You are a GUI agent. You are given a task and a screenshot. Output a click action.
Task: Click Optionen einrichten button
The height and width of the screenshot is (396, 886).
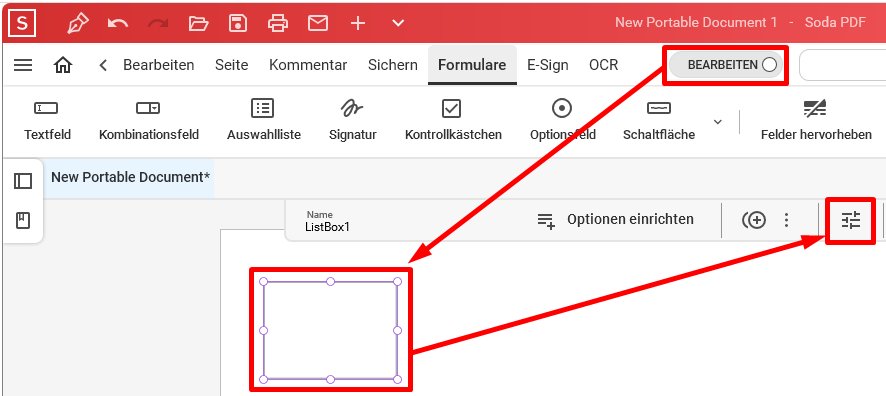(x=615, y=220)
